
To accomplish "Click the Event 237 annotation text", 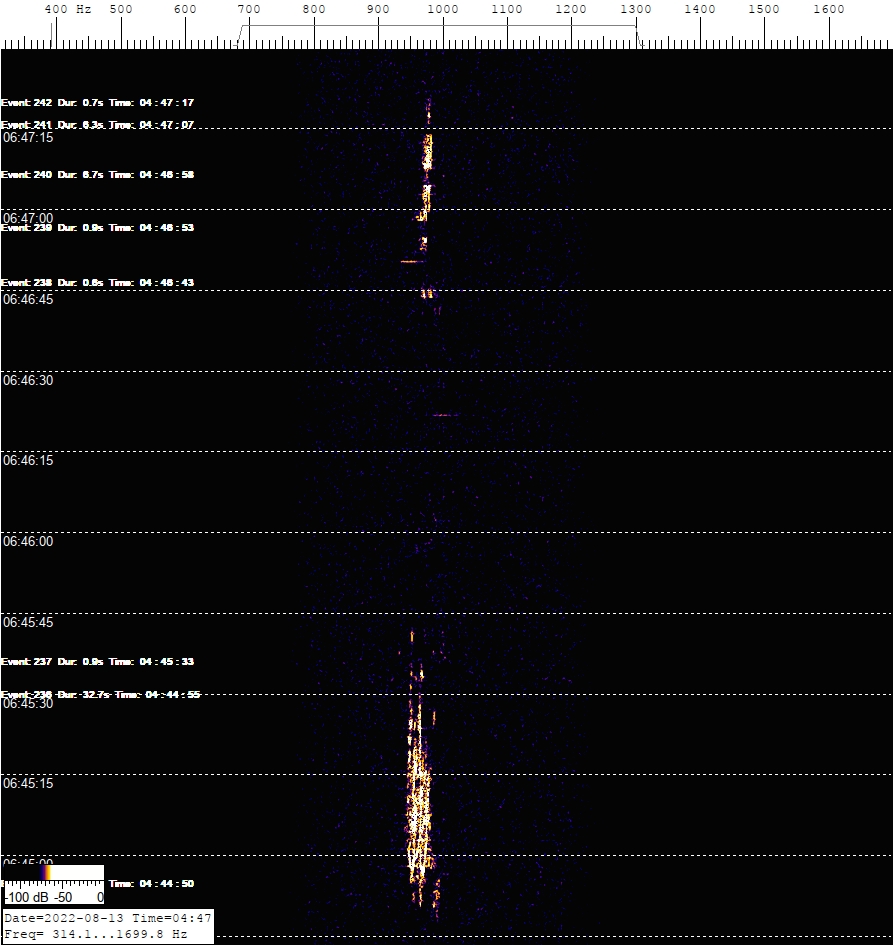I will 98,661.
